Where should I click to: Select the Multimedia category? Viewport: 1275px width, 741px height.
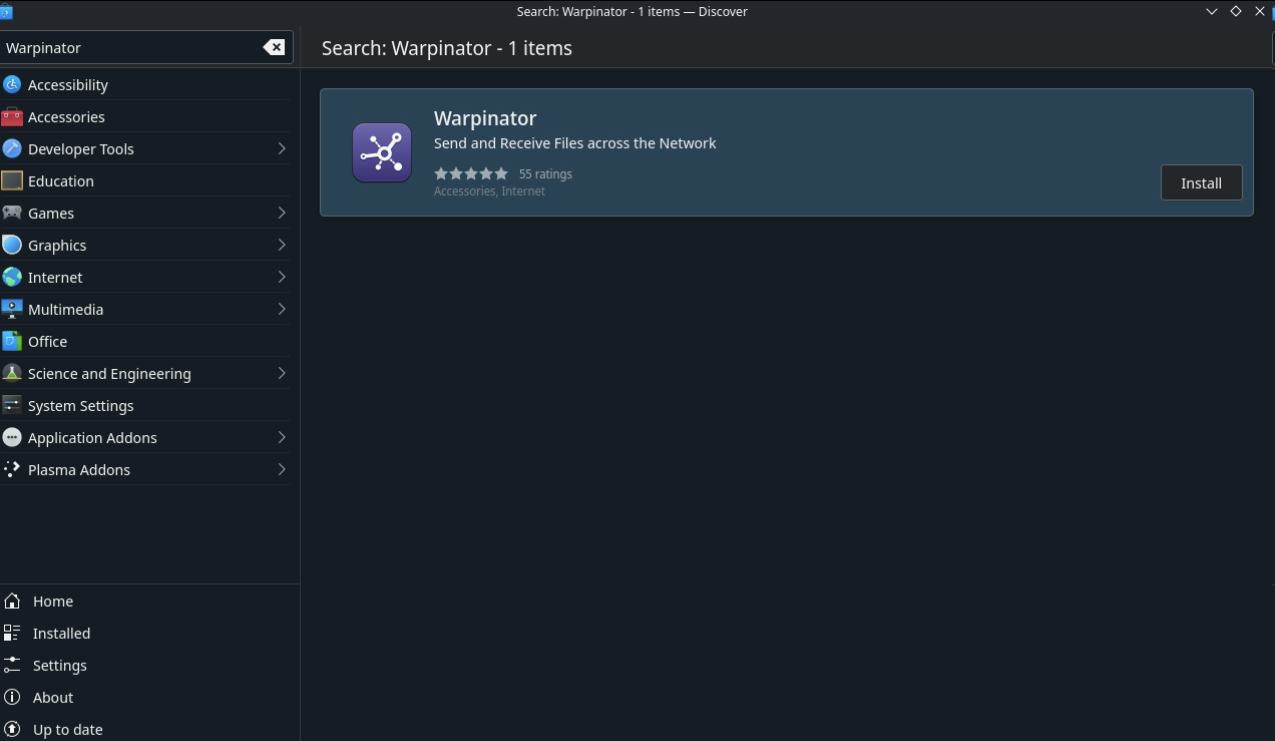coord(66,309)
